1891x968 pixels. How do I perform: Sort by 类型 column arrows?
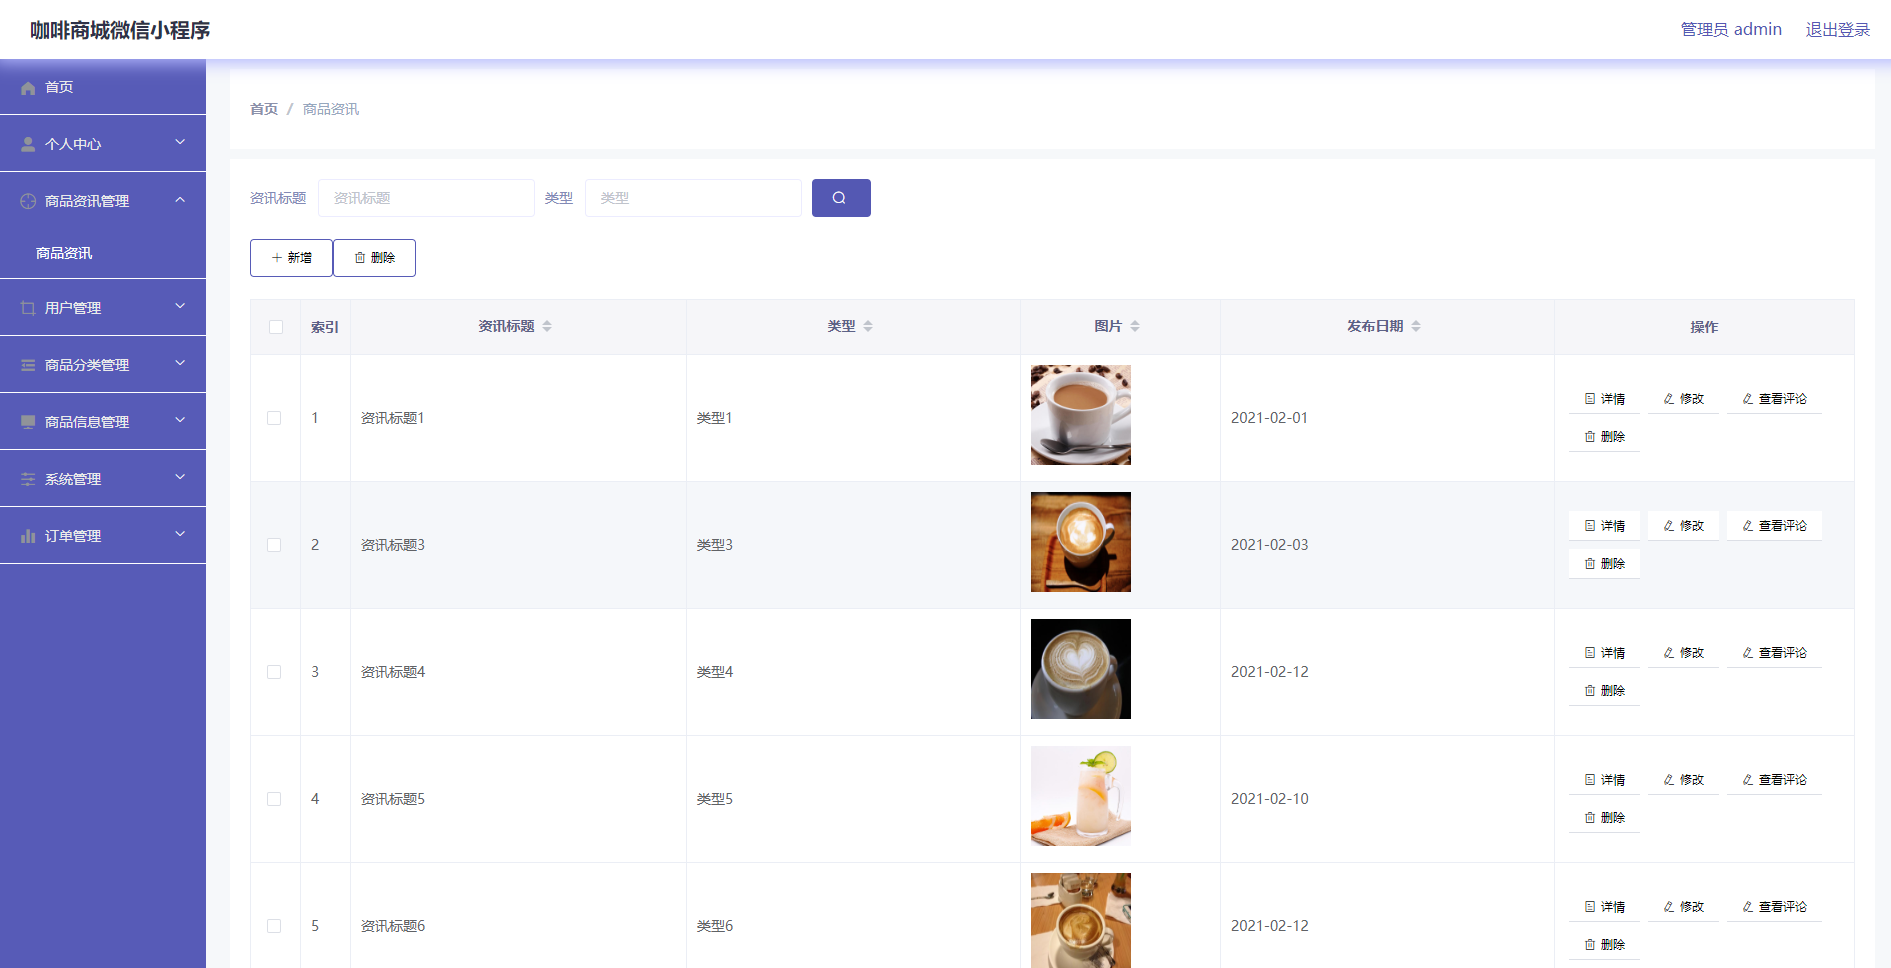point(868,327)
